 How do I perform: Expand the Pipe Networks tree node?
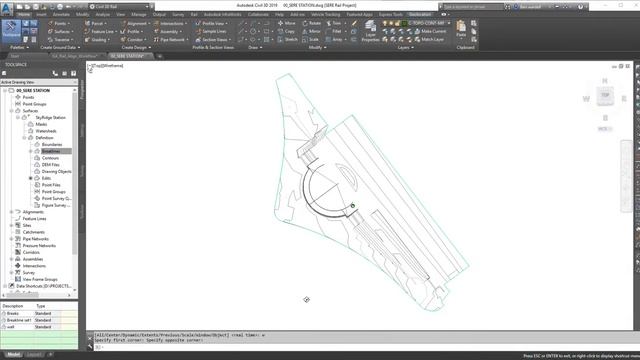tap(11, 239)
